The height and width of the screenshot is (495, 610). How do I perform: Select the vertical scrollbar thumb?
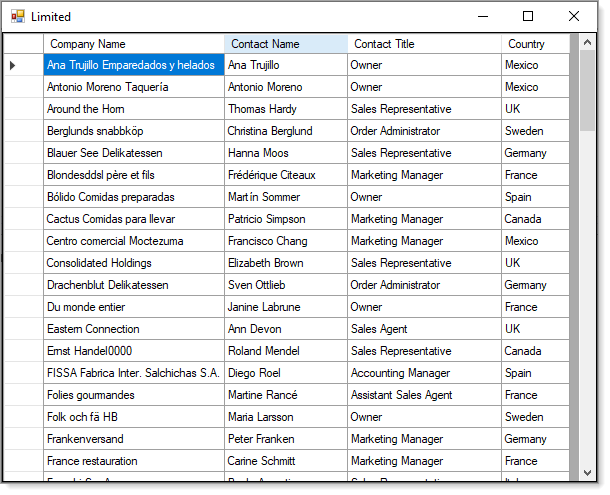[587, 90]
